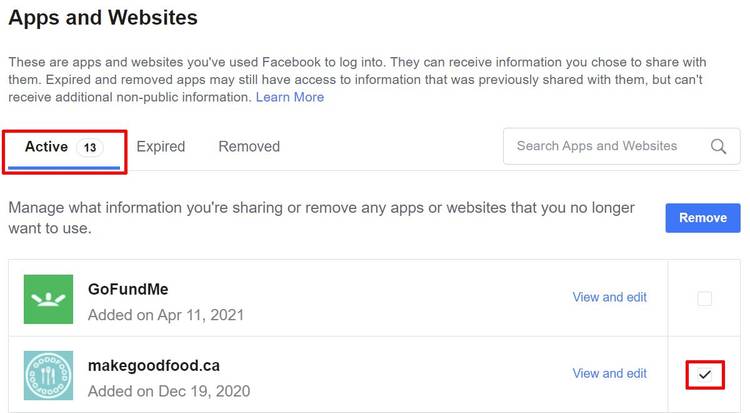Open View and edit for GoFundMe

[x=609, y=297]
